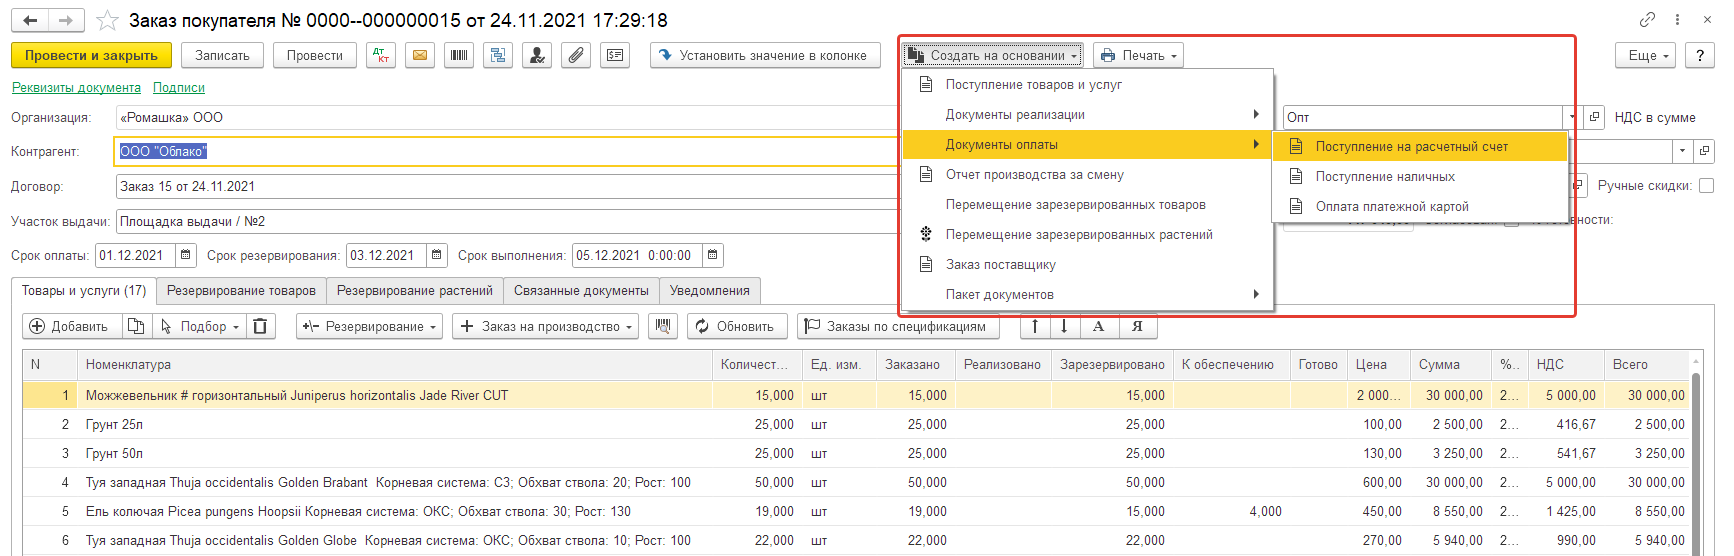The image size is (1734, 556).
Task: Delete row using trash can icon
Action: [x=260, y=326]
